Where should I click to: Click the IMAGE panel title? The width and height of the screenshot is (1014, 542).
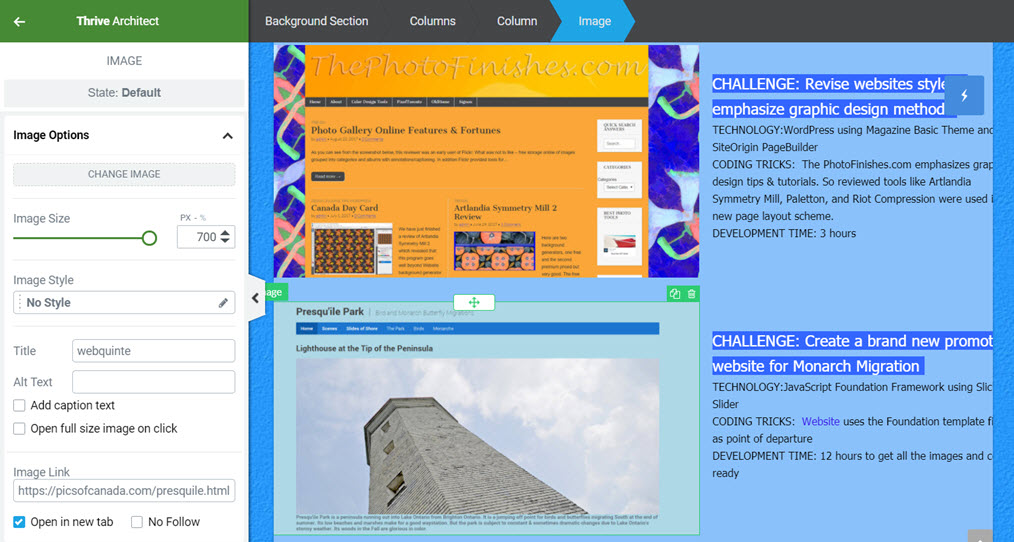(124, 61)
